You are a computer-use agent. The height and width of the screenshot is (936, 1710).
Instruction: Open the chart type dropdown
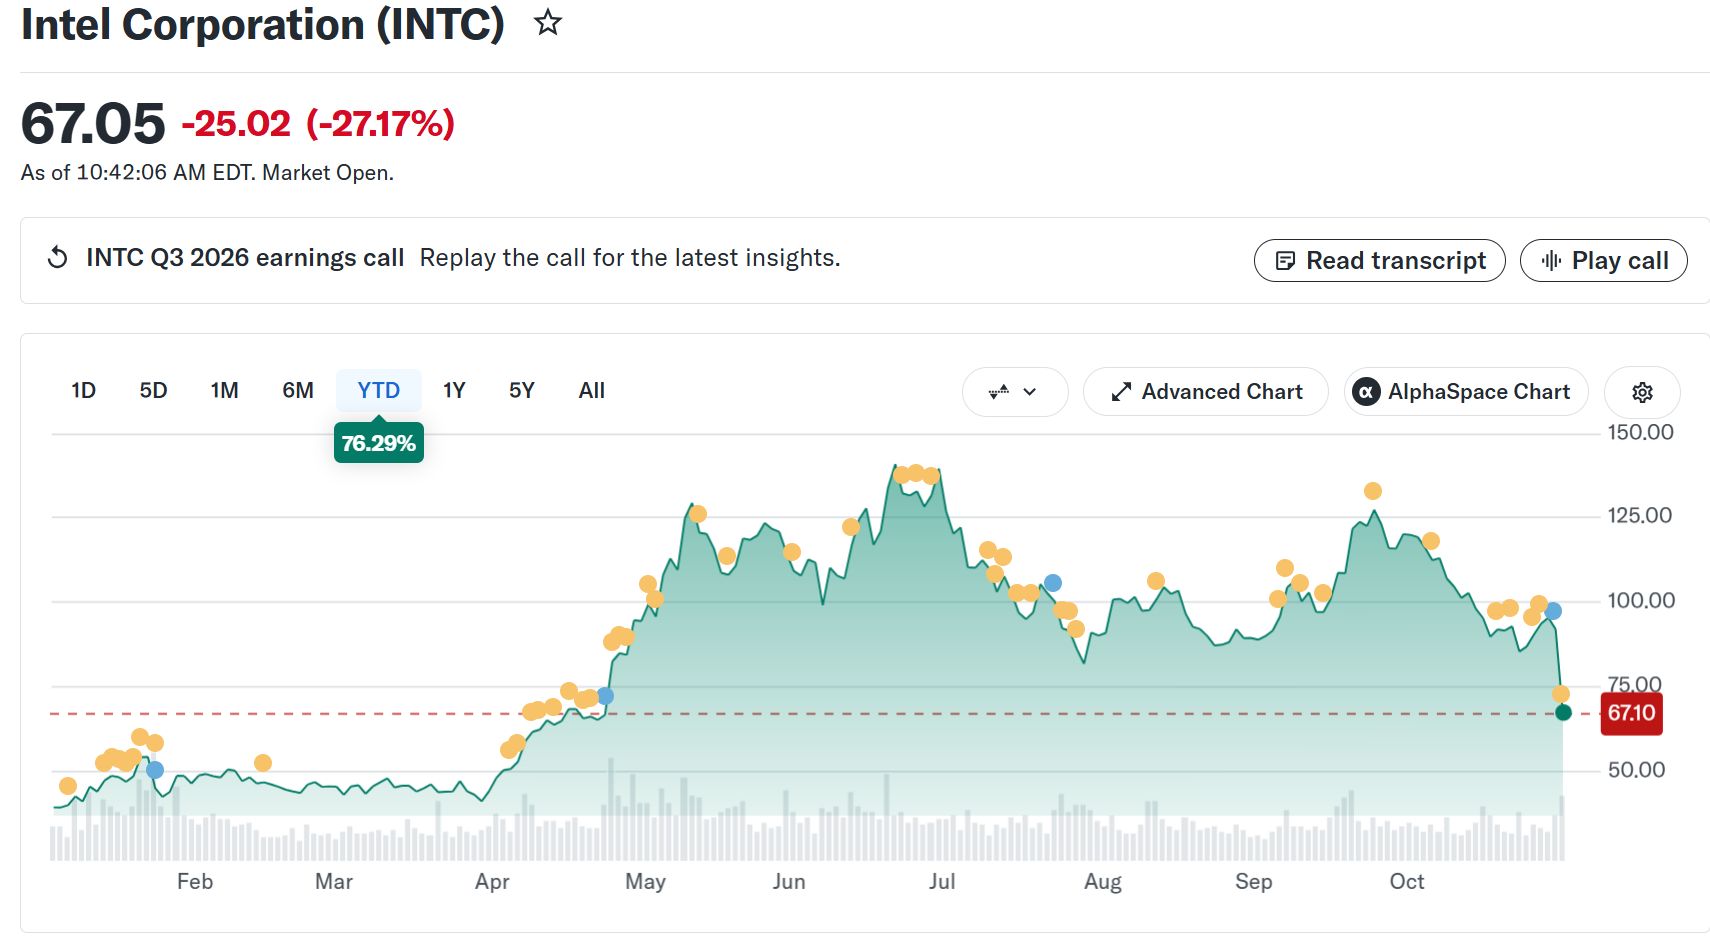click(x=1014, y=392)
